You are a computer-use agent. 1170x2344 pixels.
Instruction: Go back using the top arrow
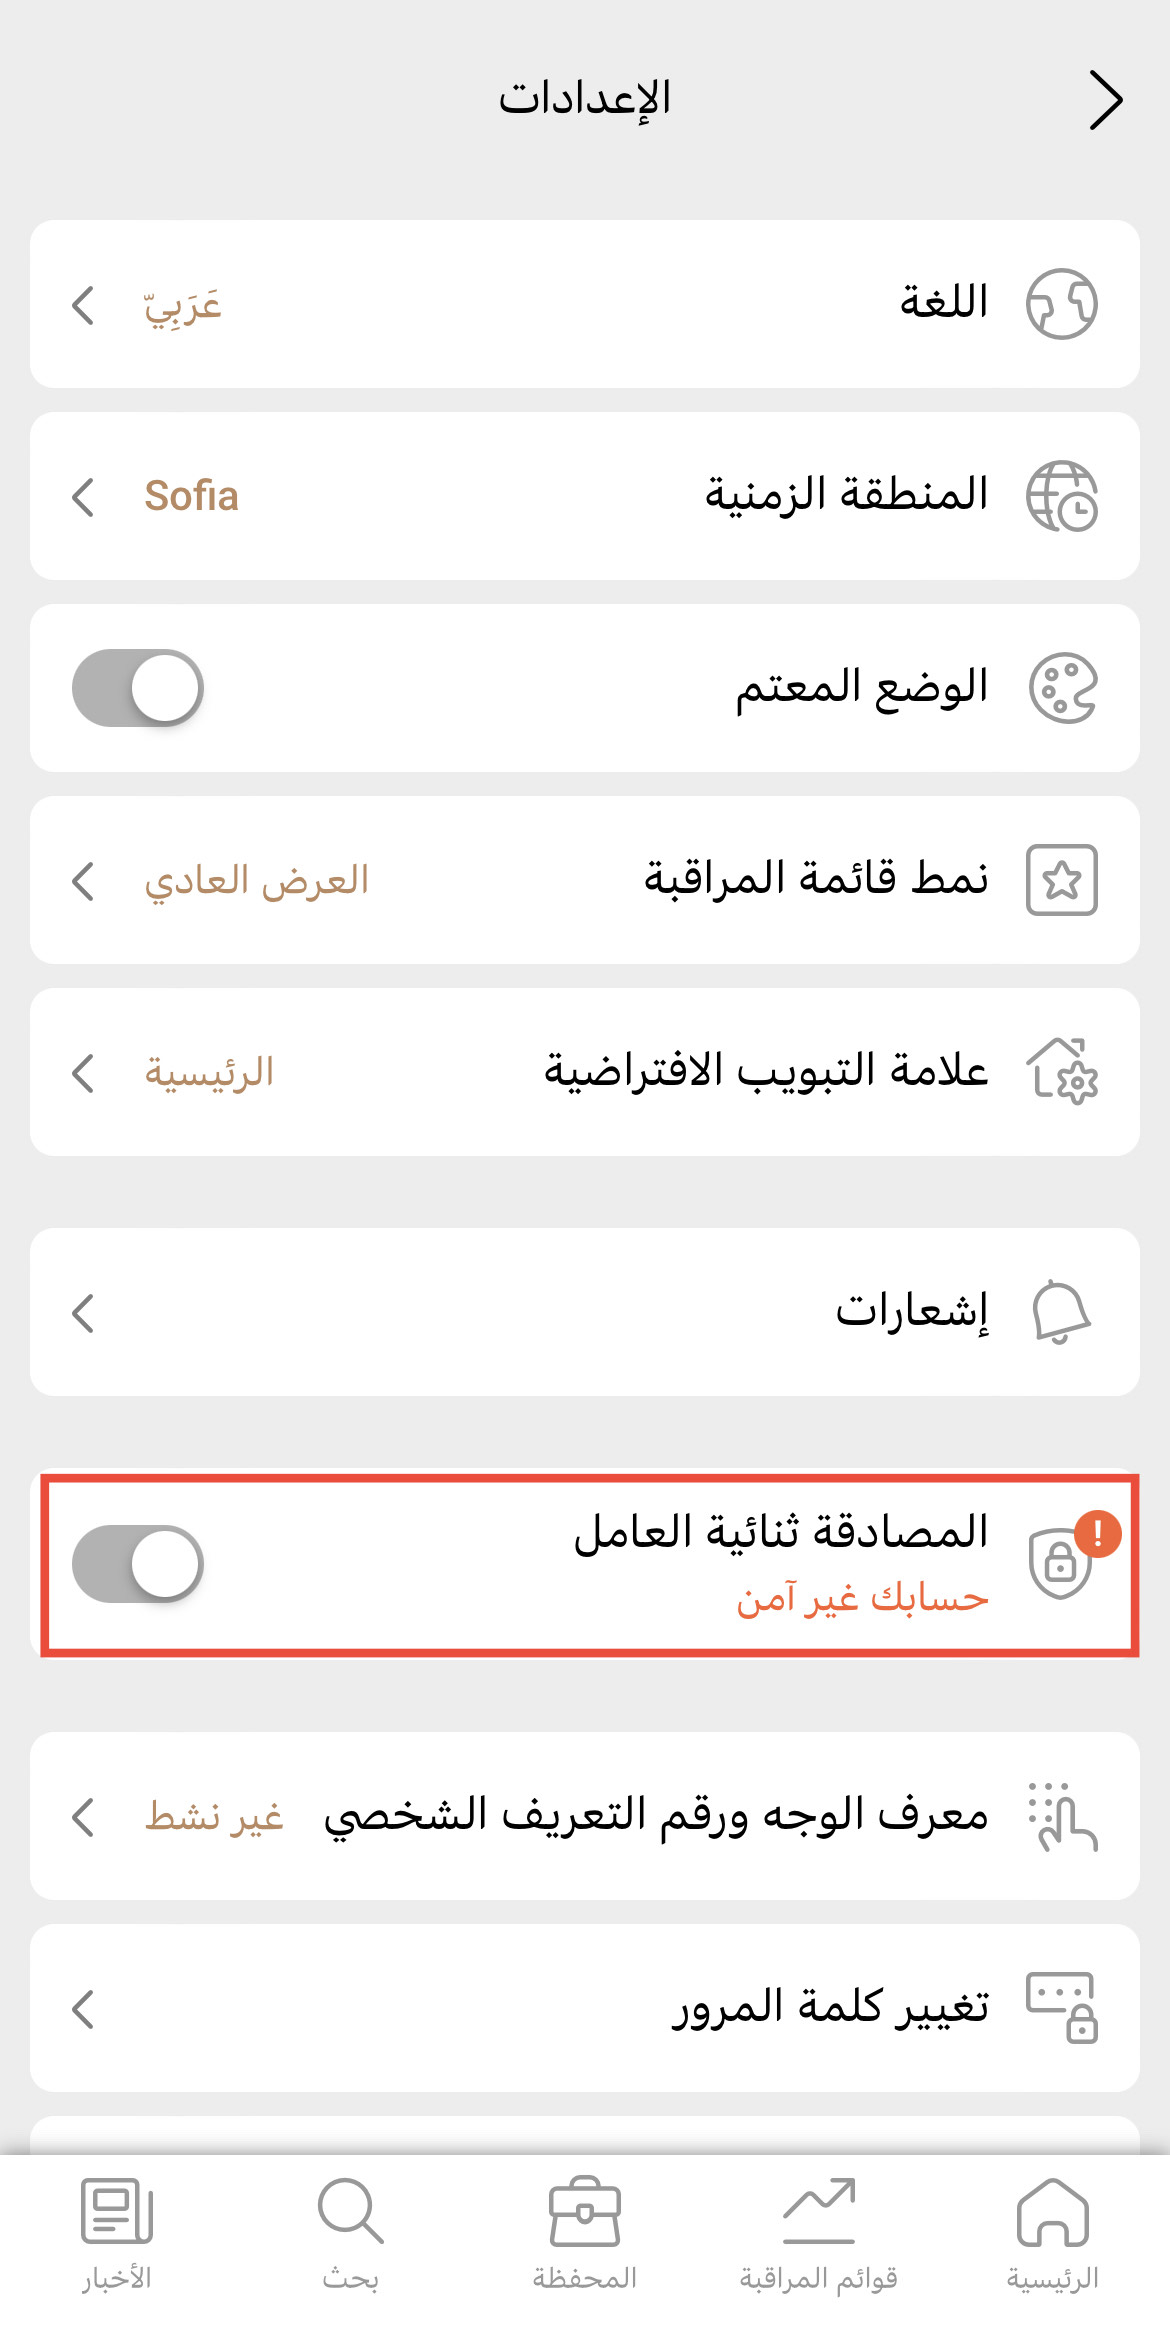click(1105, 100)
